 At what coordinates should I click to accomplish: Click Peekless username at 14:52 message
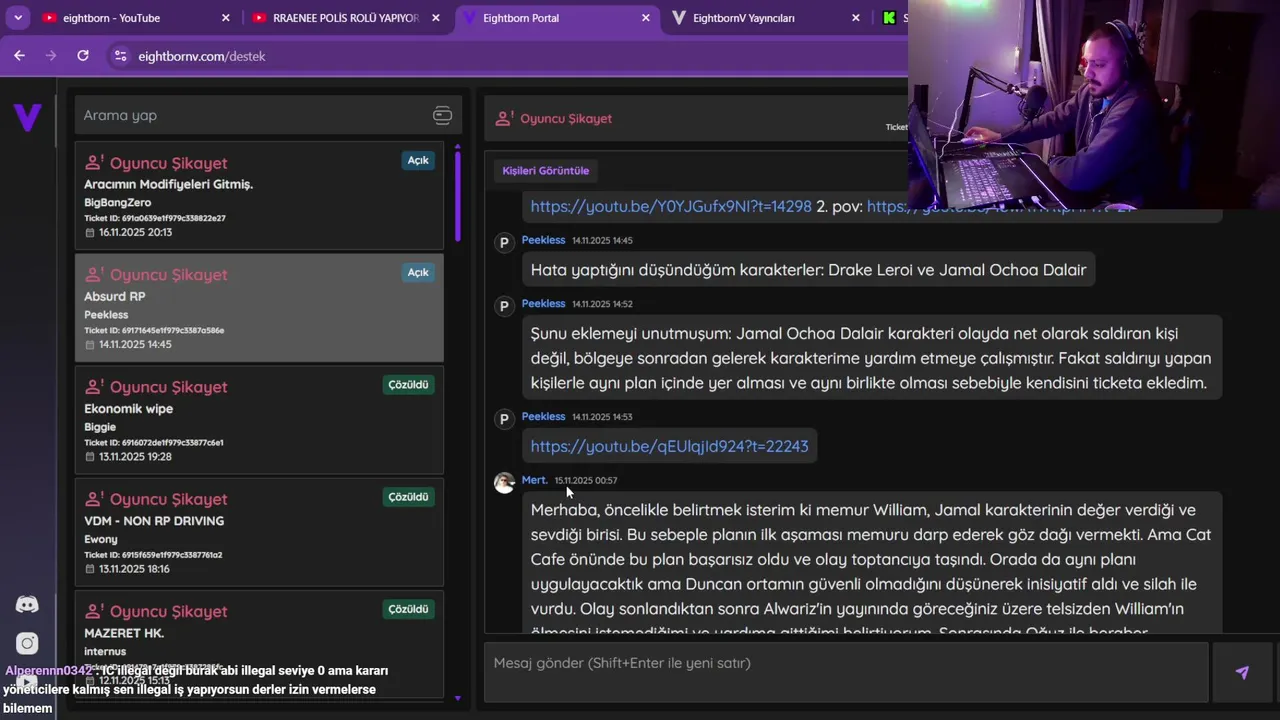click(x=543, y=303)
